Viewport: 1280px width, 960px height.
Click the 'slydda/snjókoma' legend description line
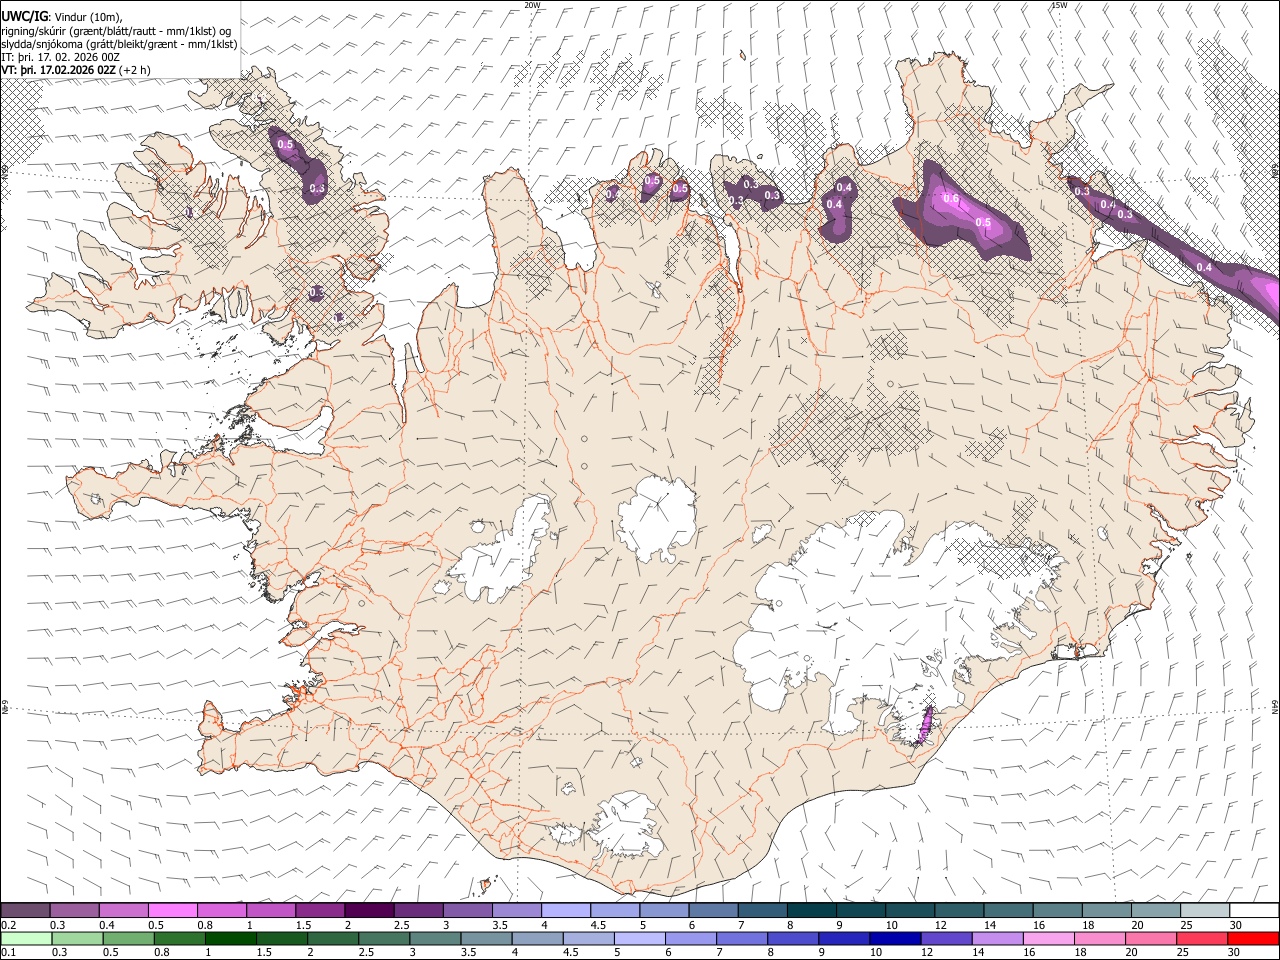point(119,44)
